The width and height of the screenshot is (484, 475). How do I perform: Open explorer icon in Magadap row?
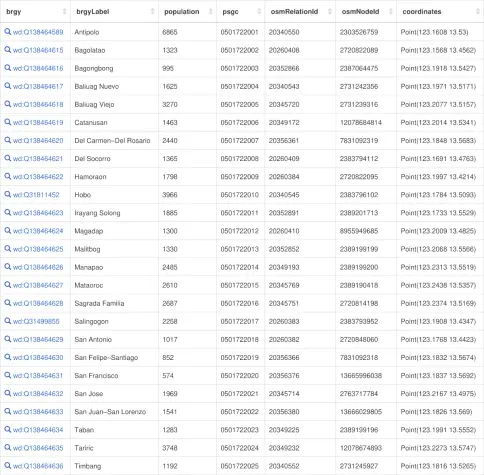pos(7,230)
